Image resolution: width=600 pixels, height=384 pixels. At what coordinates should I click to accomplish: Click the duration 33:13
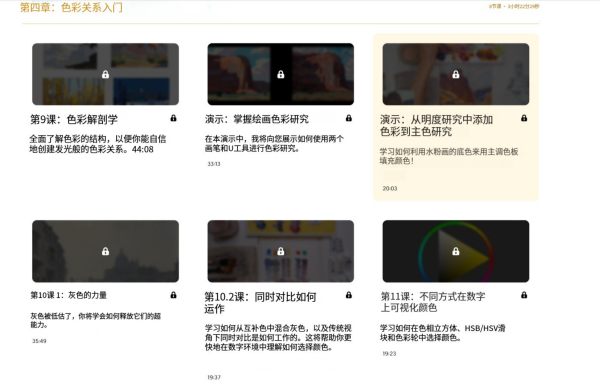coord(214,164)
